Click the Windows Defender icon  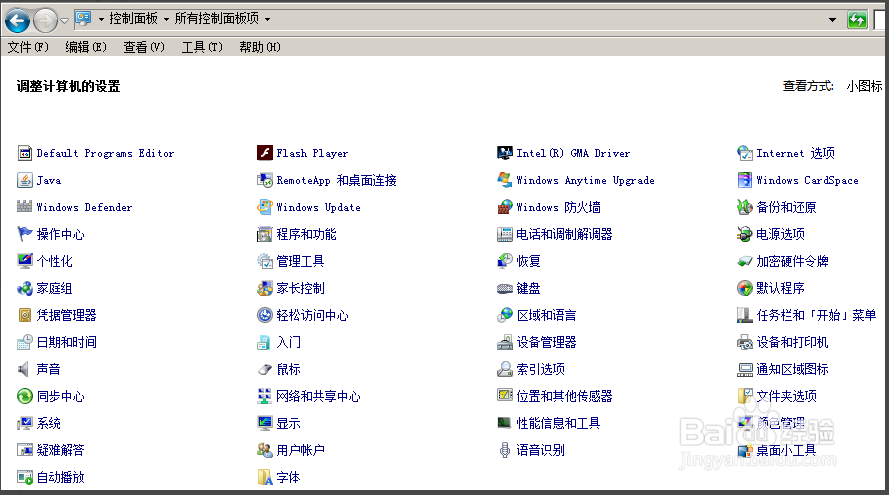click(25, 207)
